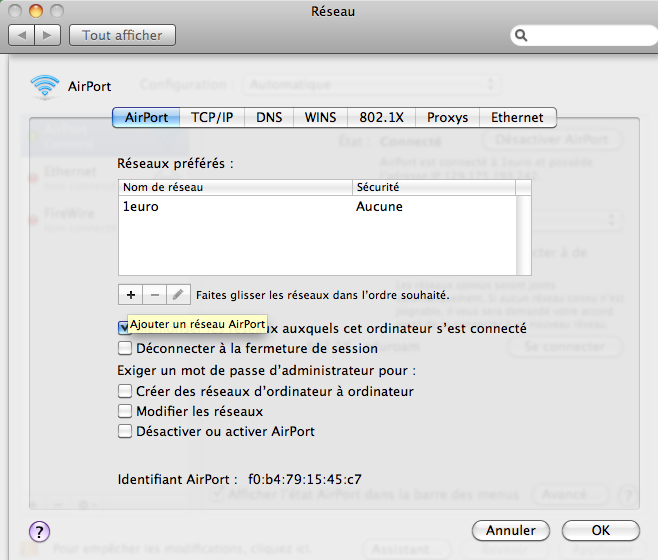Select the 1euro network row

coord(317,207)
